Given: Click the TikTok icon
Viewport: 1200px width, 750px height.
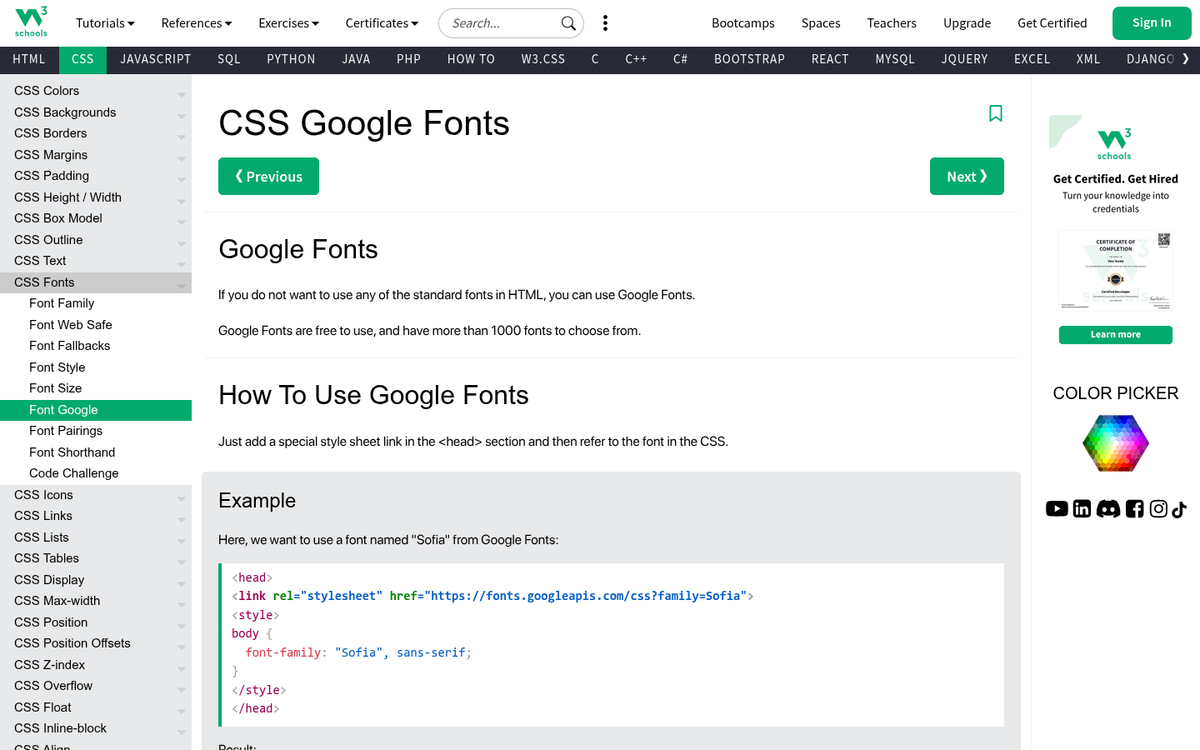Looking at the screenshot, I should point(1181,508).
